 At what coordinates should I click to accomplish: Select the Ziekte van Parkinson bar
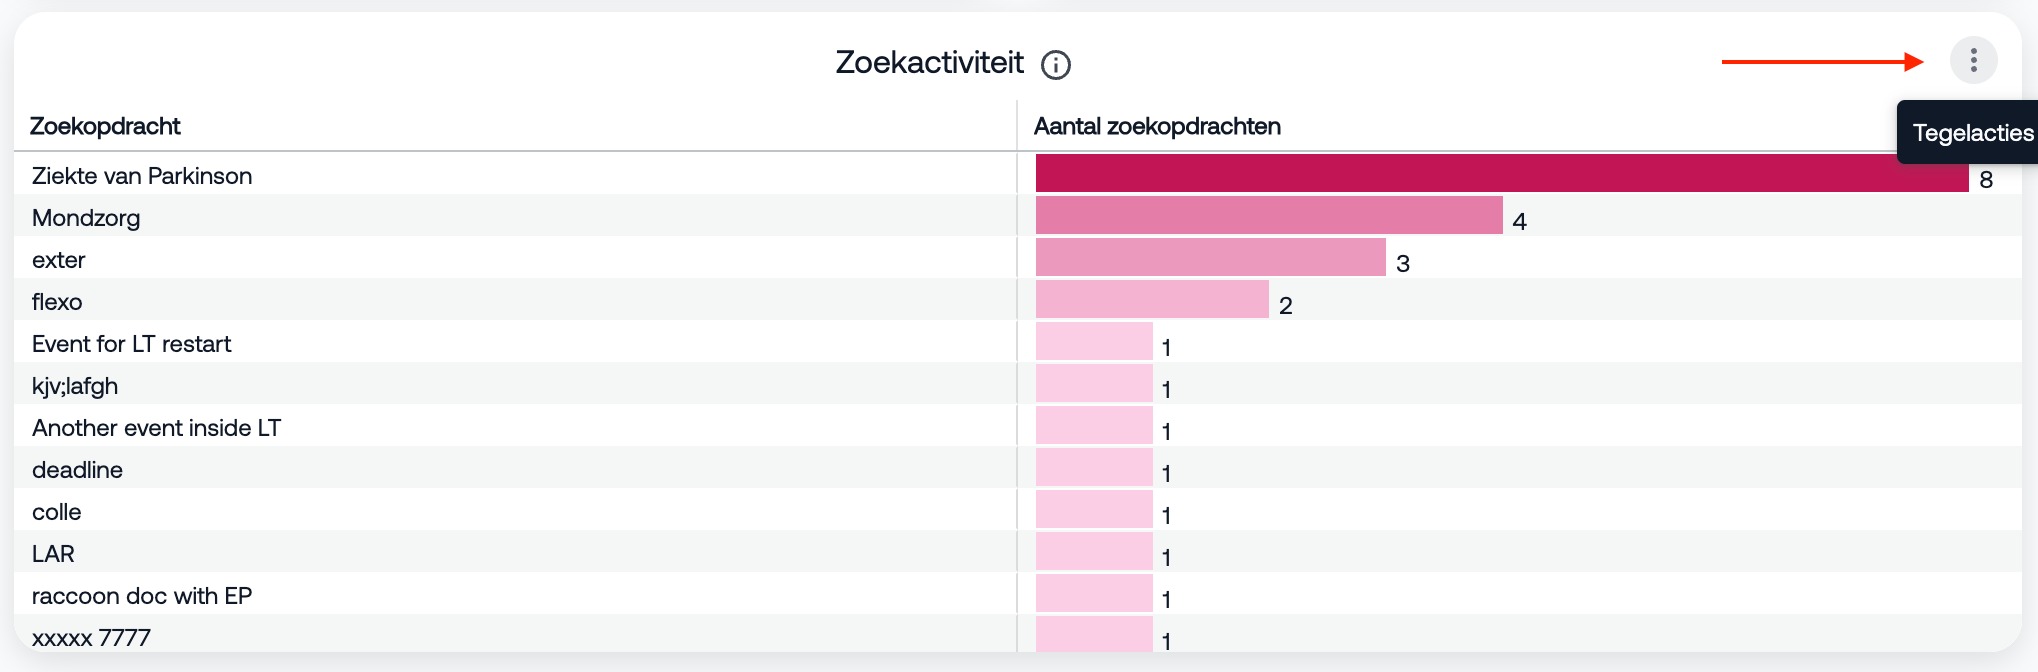(1500, 173)
